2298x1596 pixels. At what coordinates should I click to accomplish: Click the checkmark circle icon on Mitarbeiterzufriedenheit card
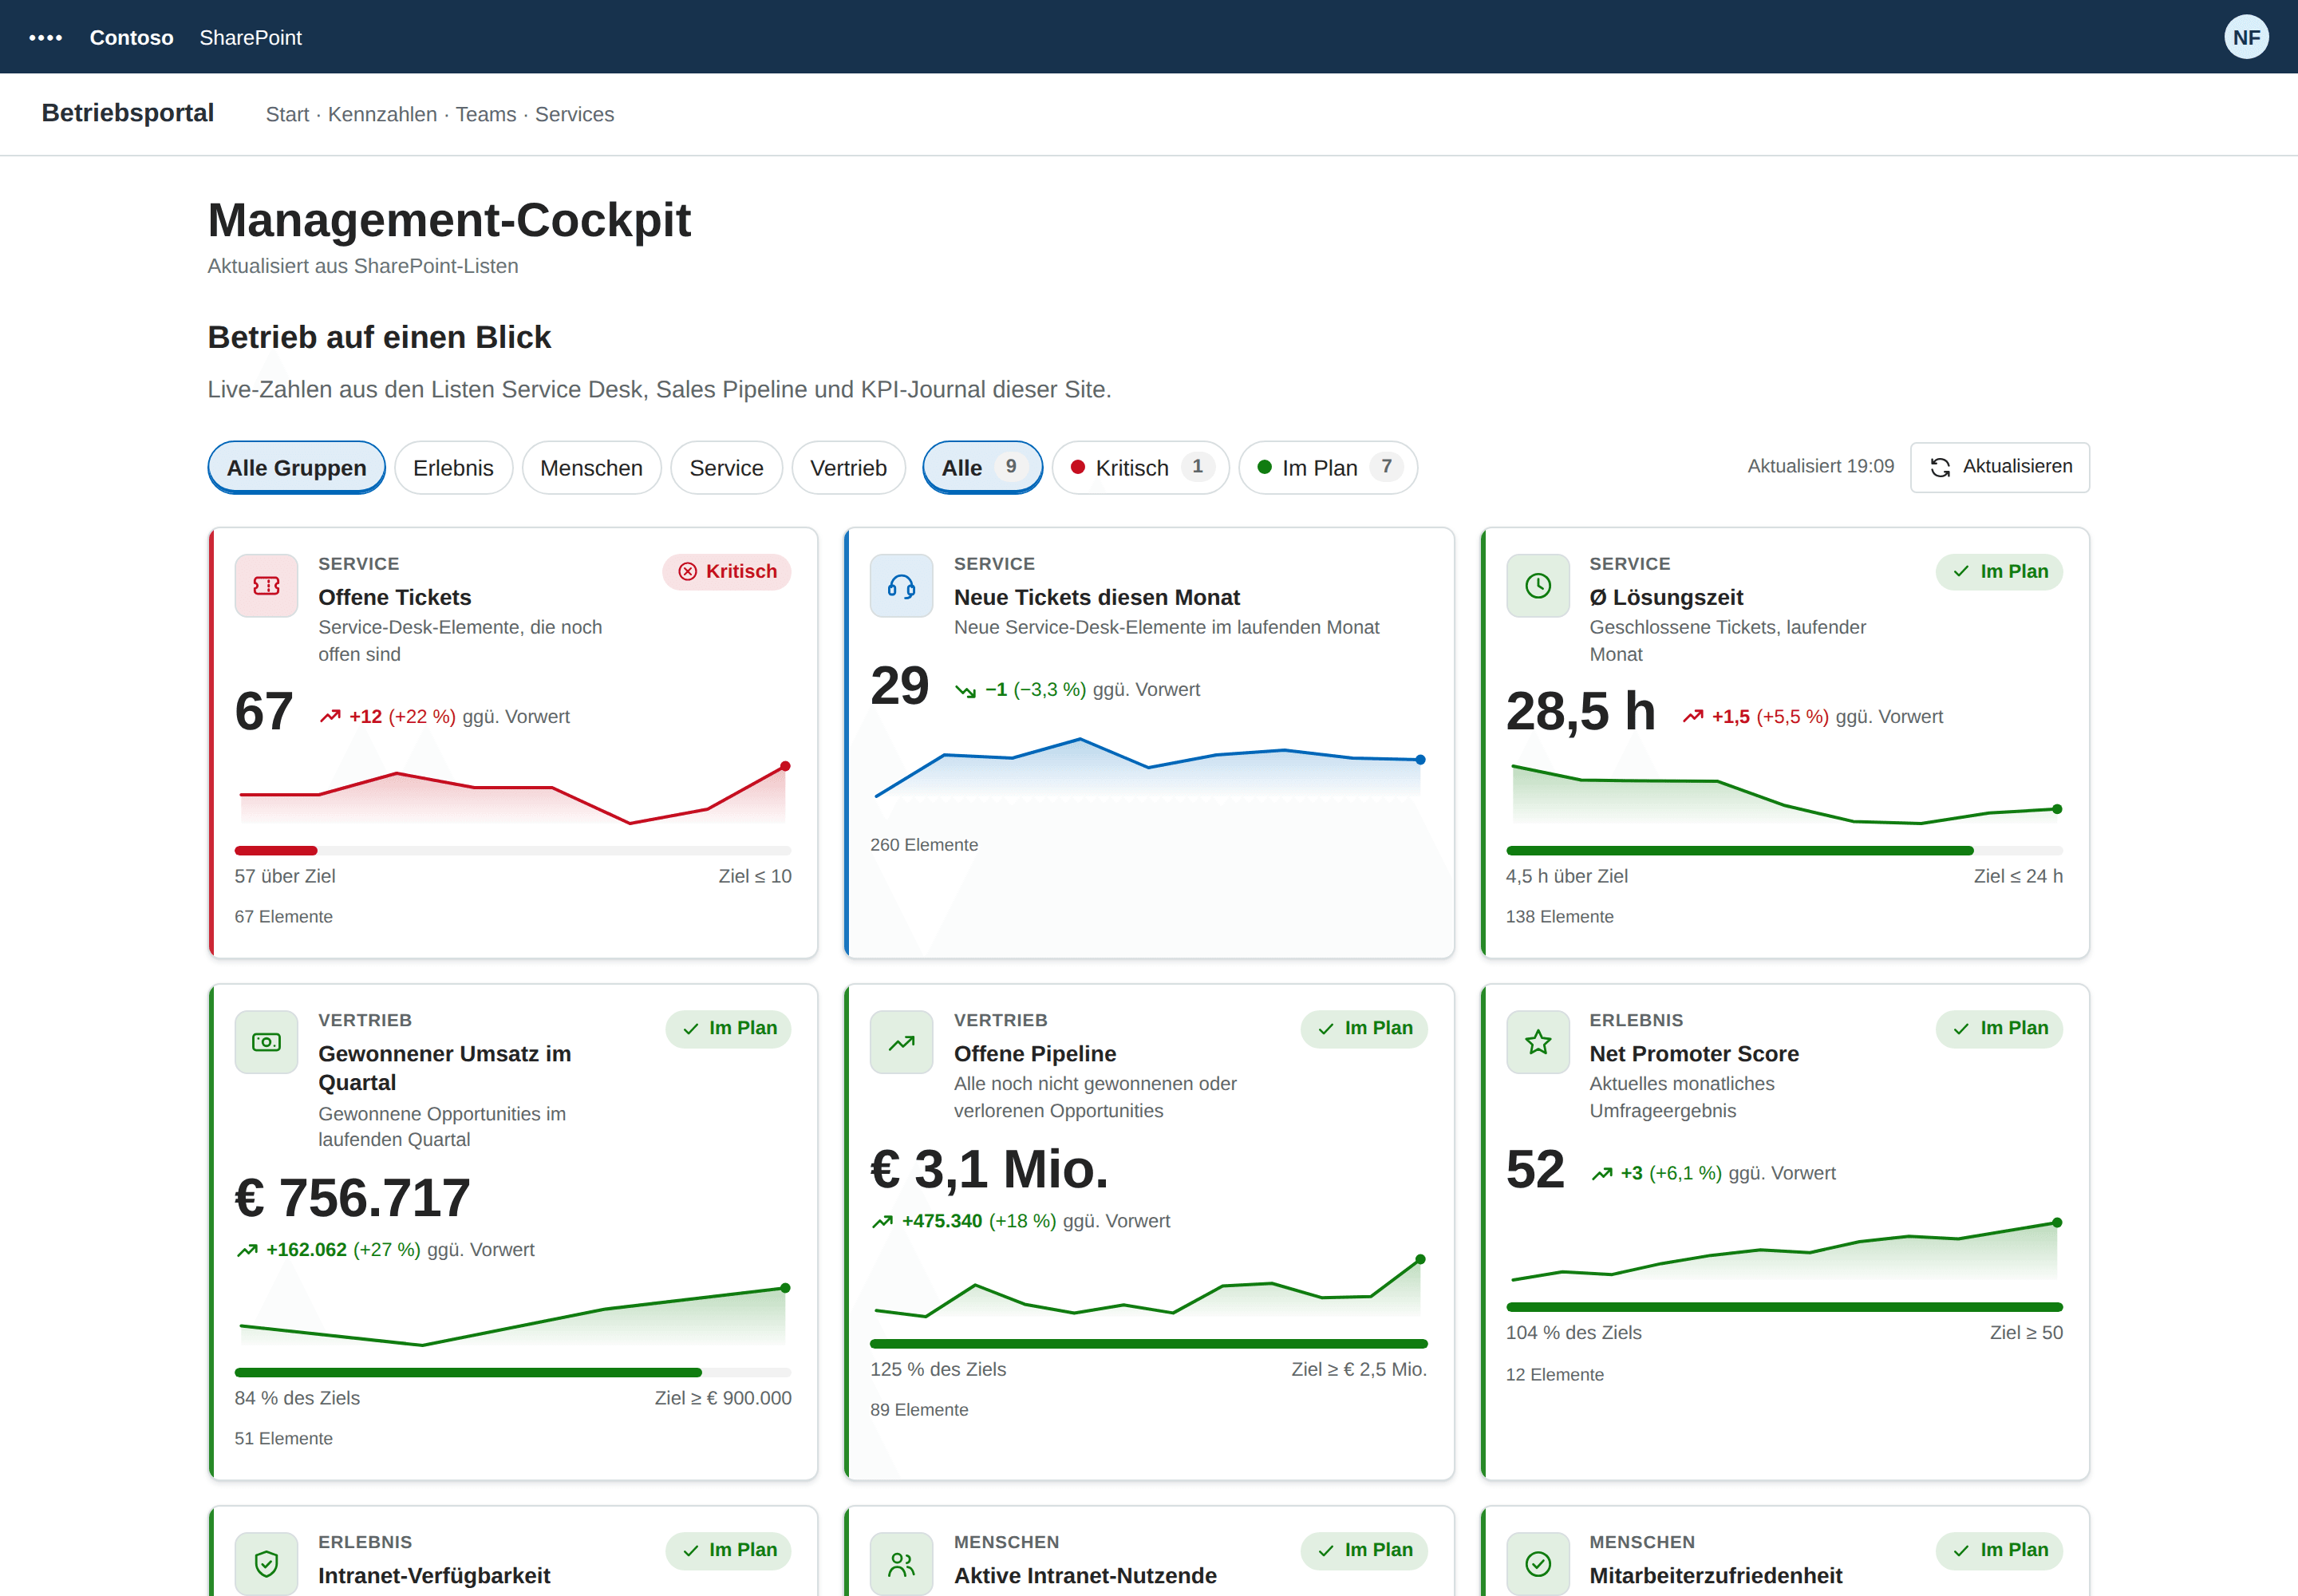pyautogui.click(x=1537, y=1563)
